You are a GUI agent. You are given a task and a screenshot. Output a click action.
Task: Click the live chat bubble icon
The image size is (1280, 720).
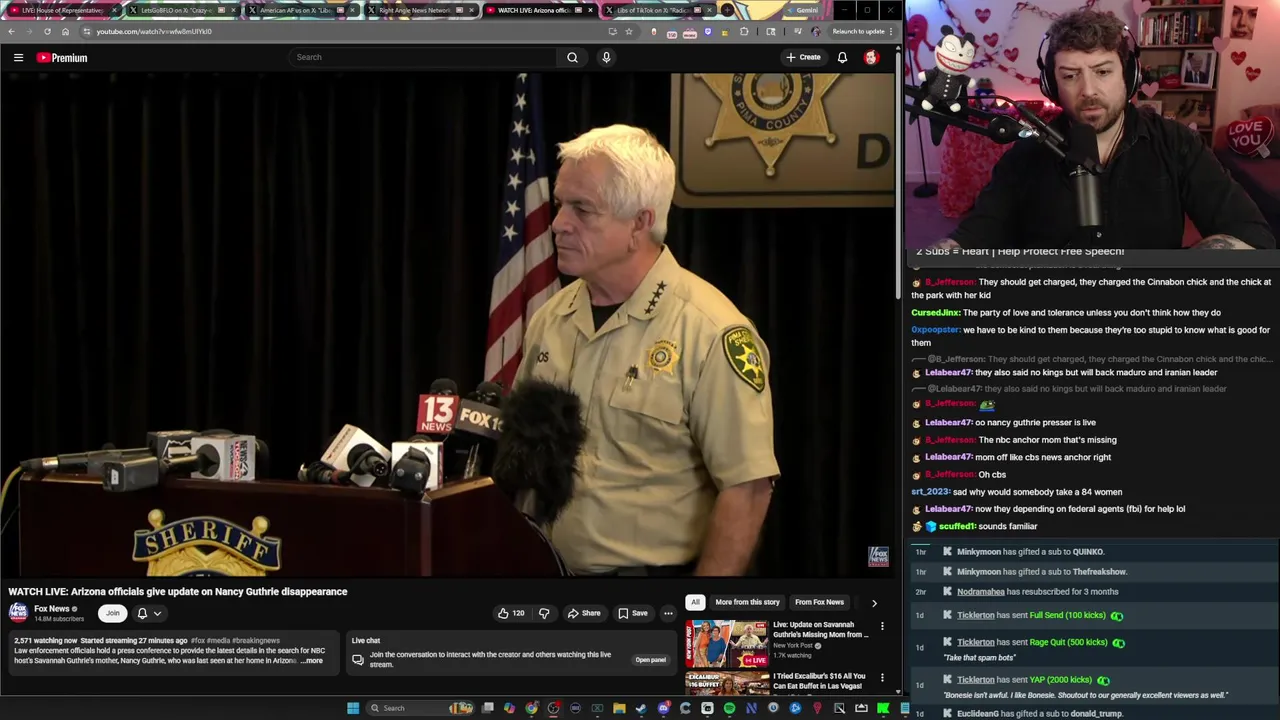coord(357,660)
